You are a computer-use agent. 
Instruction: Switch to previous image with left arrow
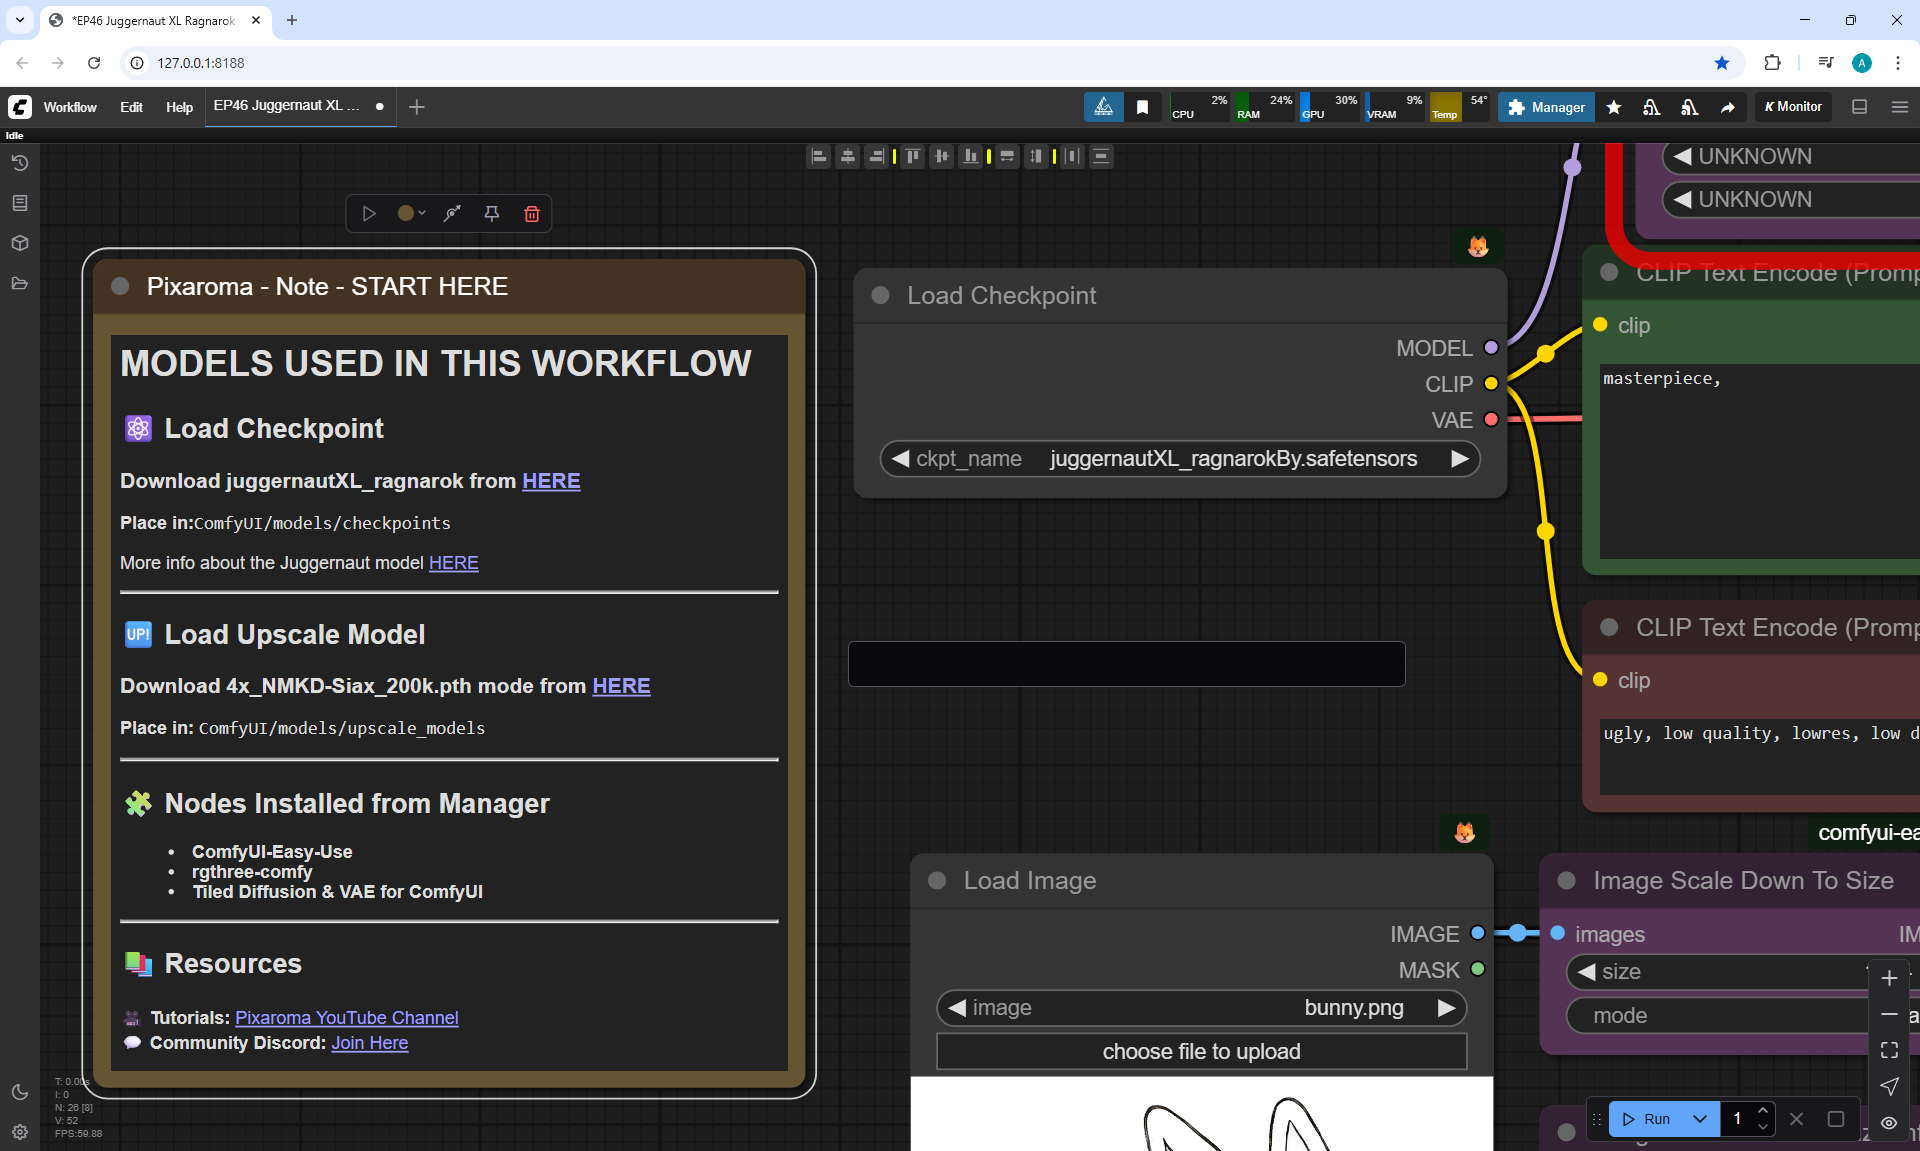coord(957,1008)
